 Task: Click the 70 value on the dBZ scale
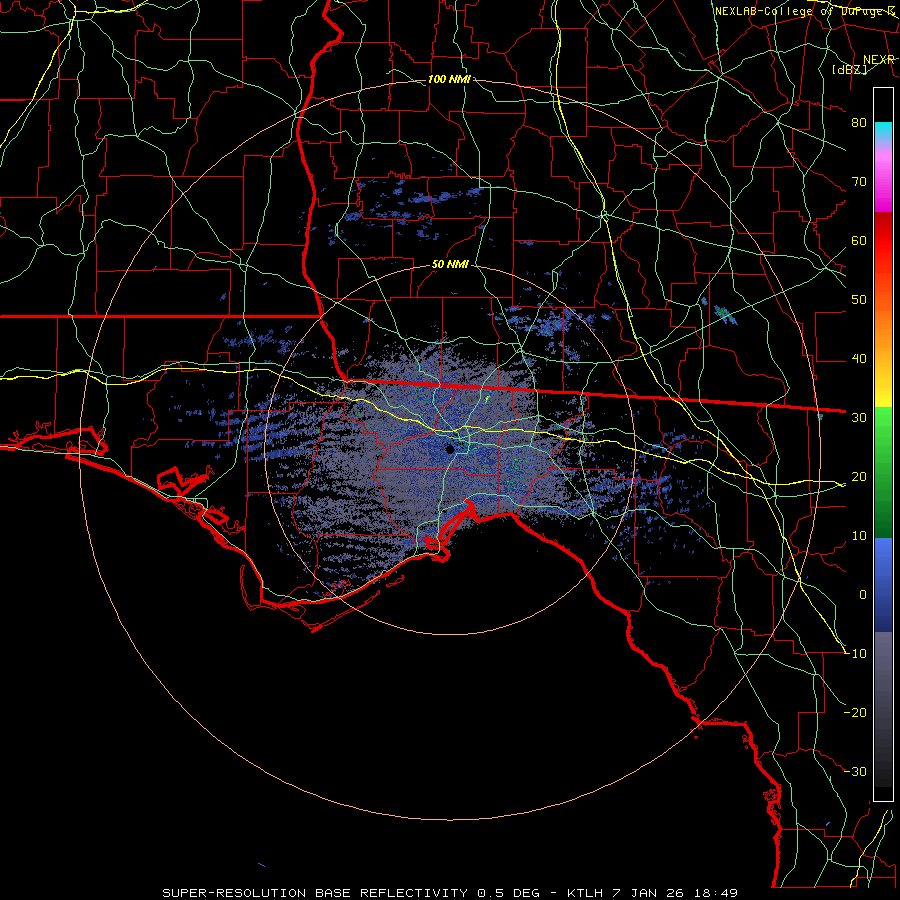(x=859, y=181)
